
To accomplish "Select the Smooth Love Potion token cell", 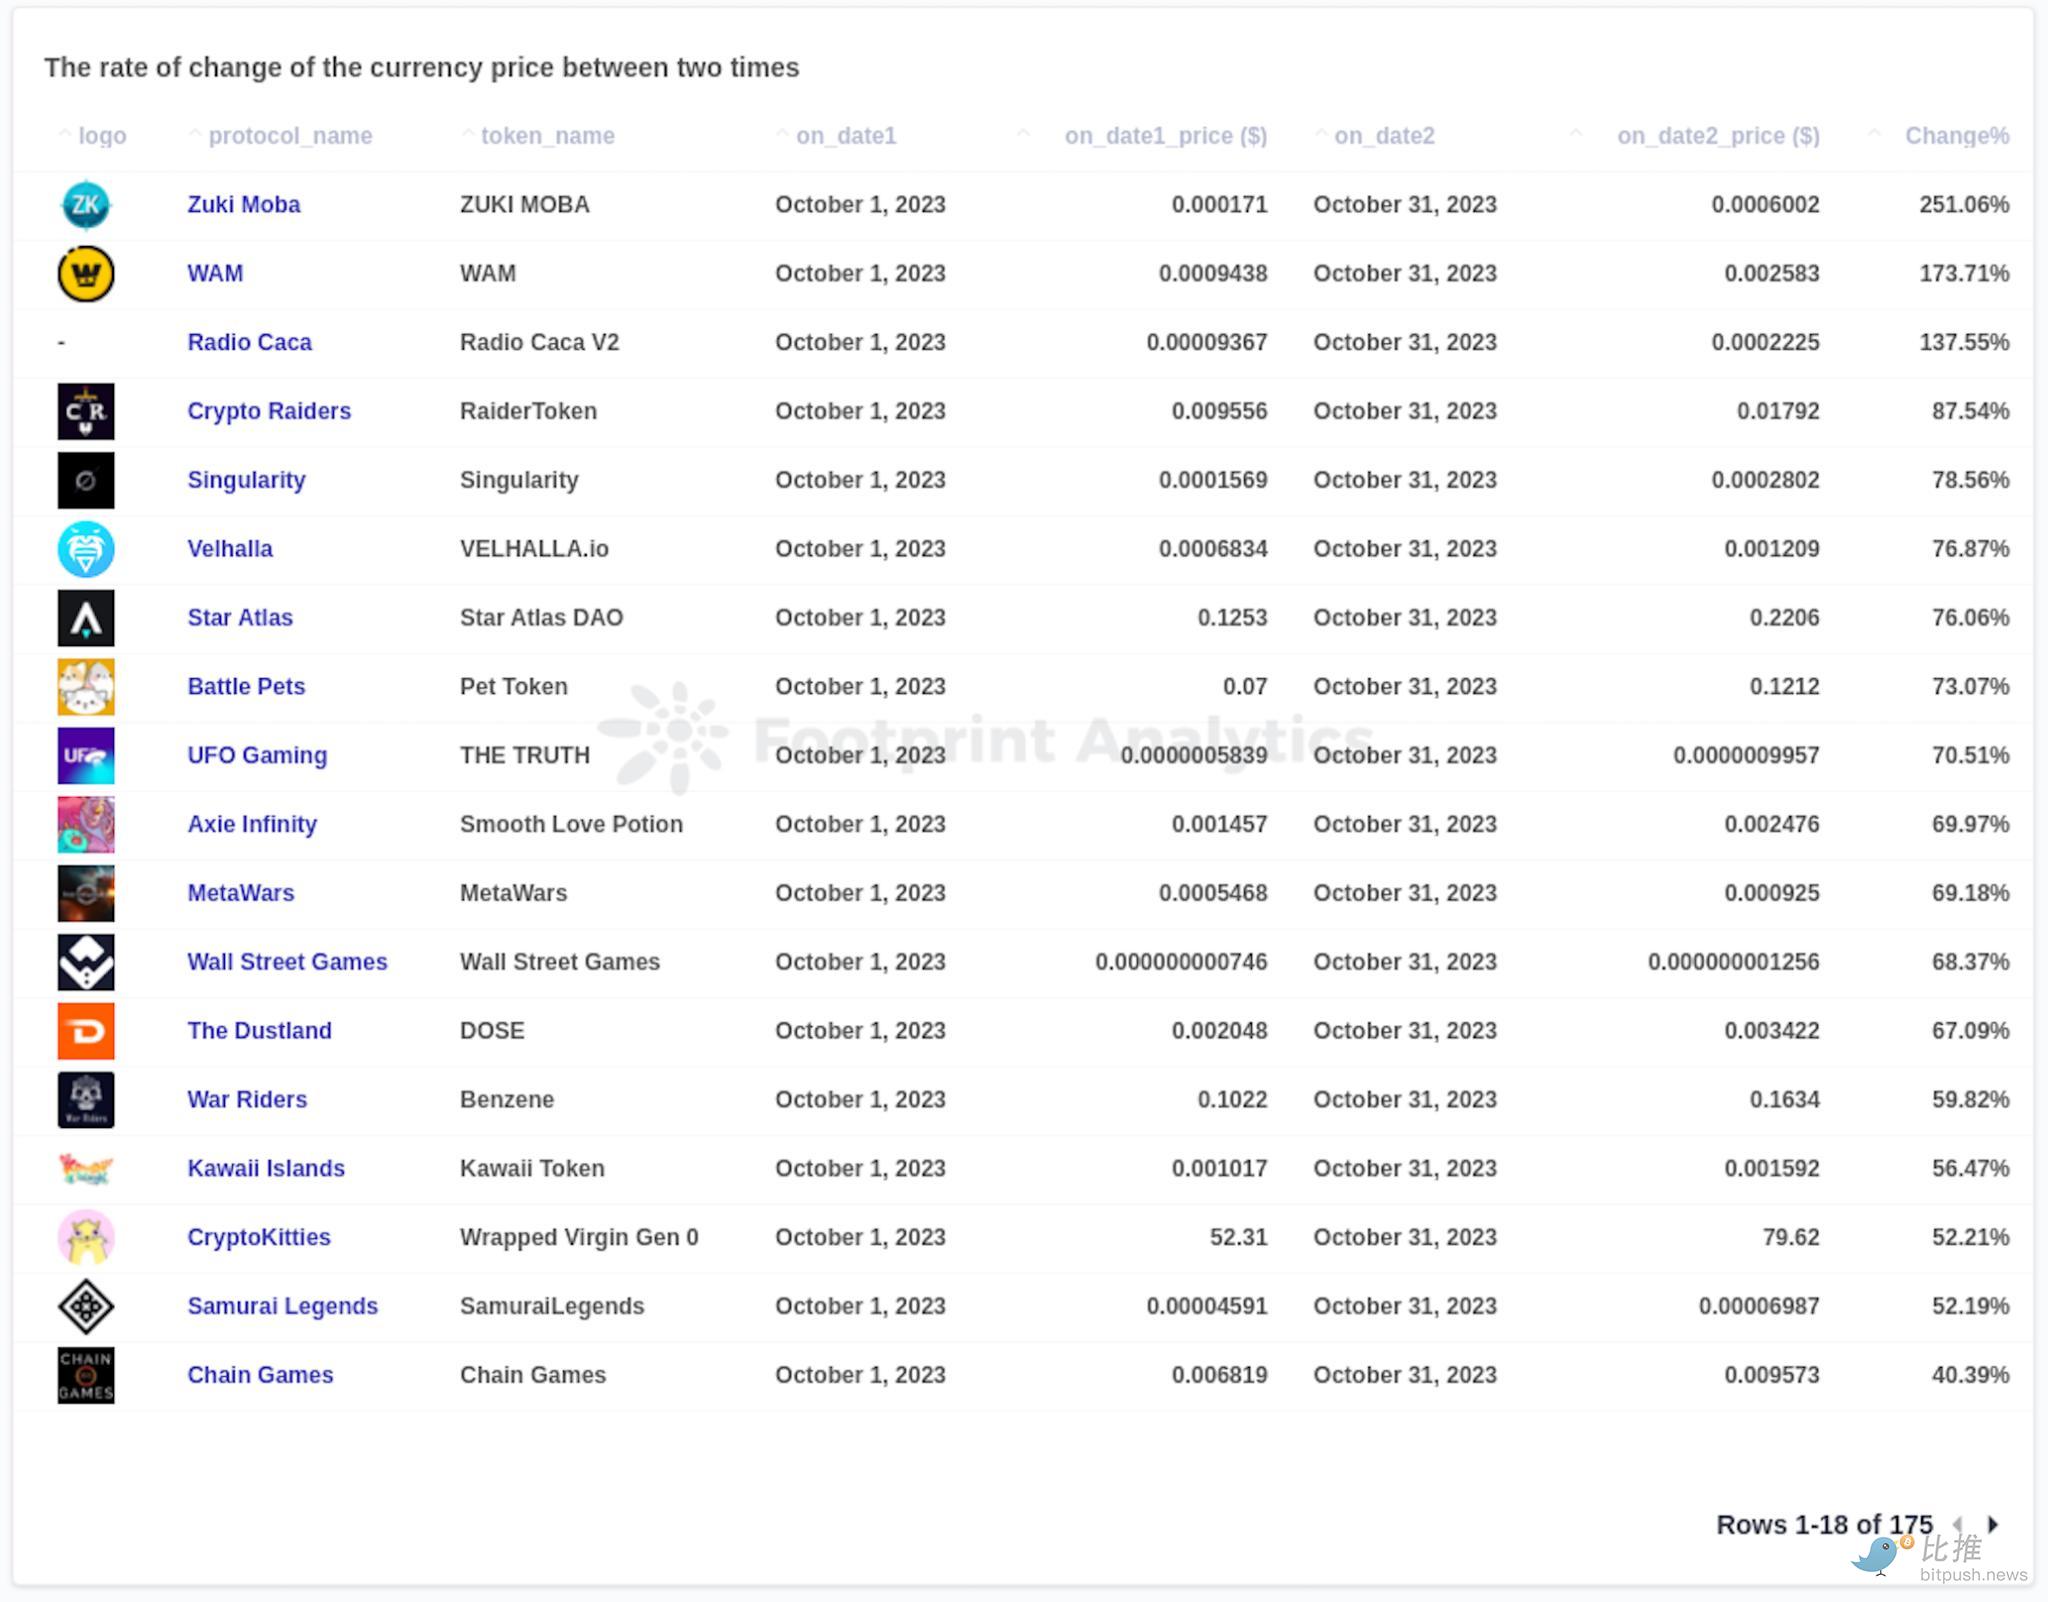I will [x=572, y=825].
